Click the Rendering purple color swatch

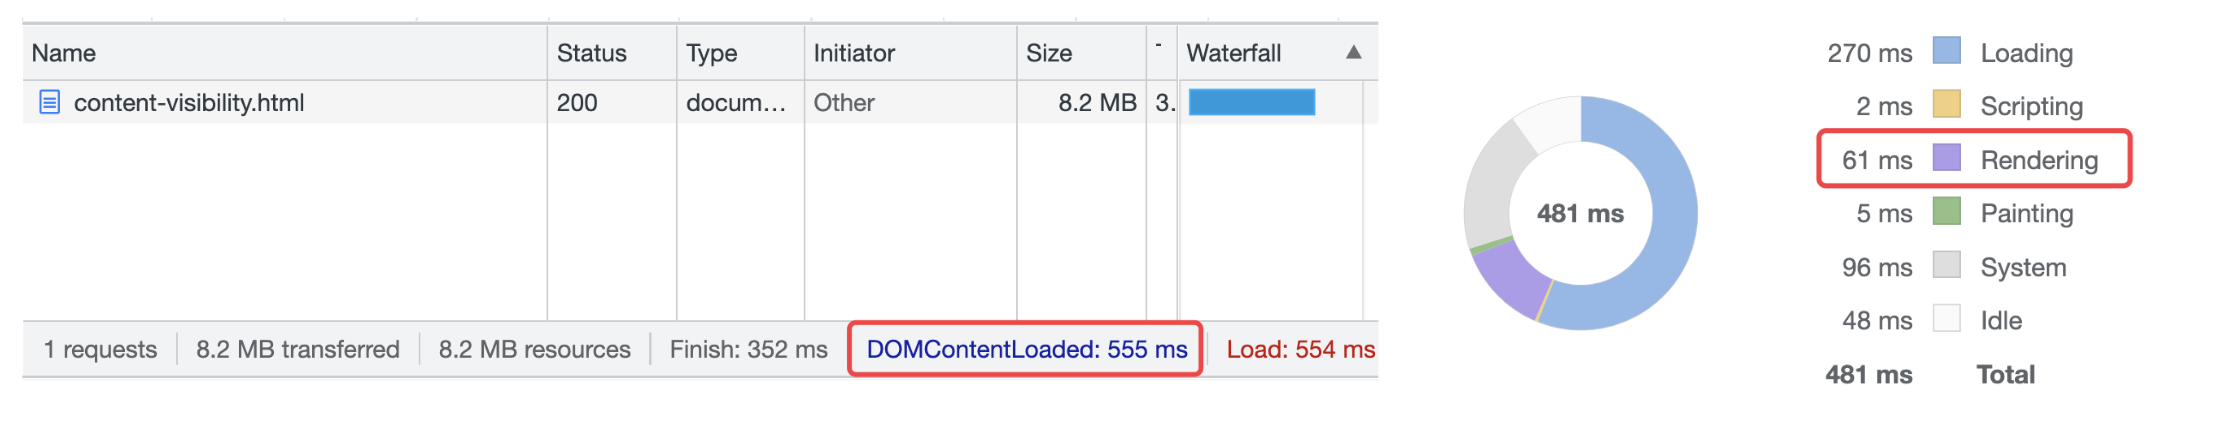pos(1946,158)
